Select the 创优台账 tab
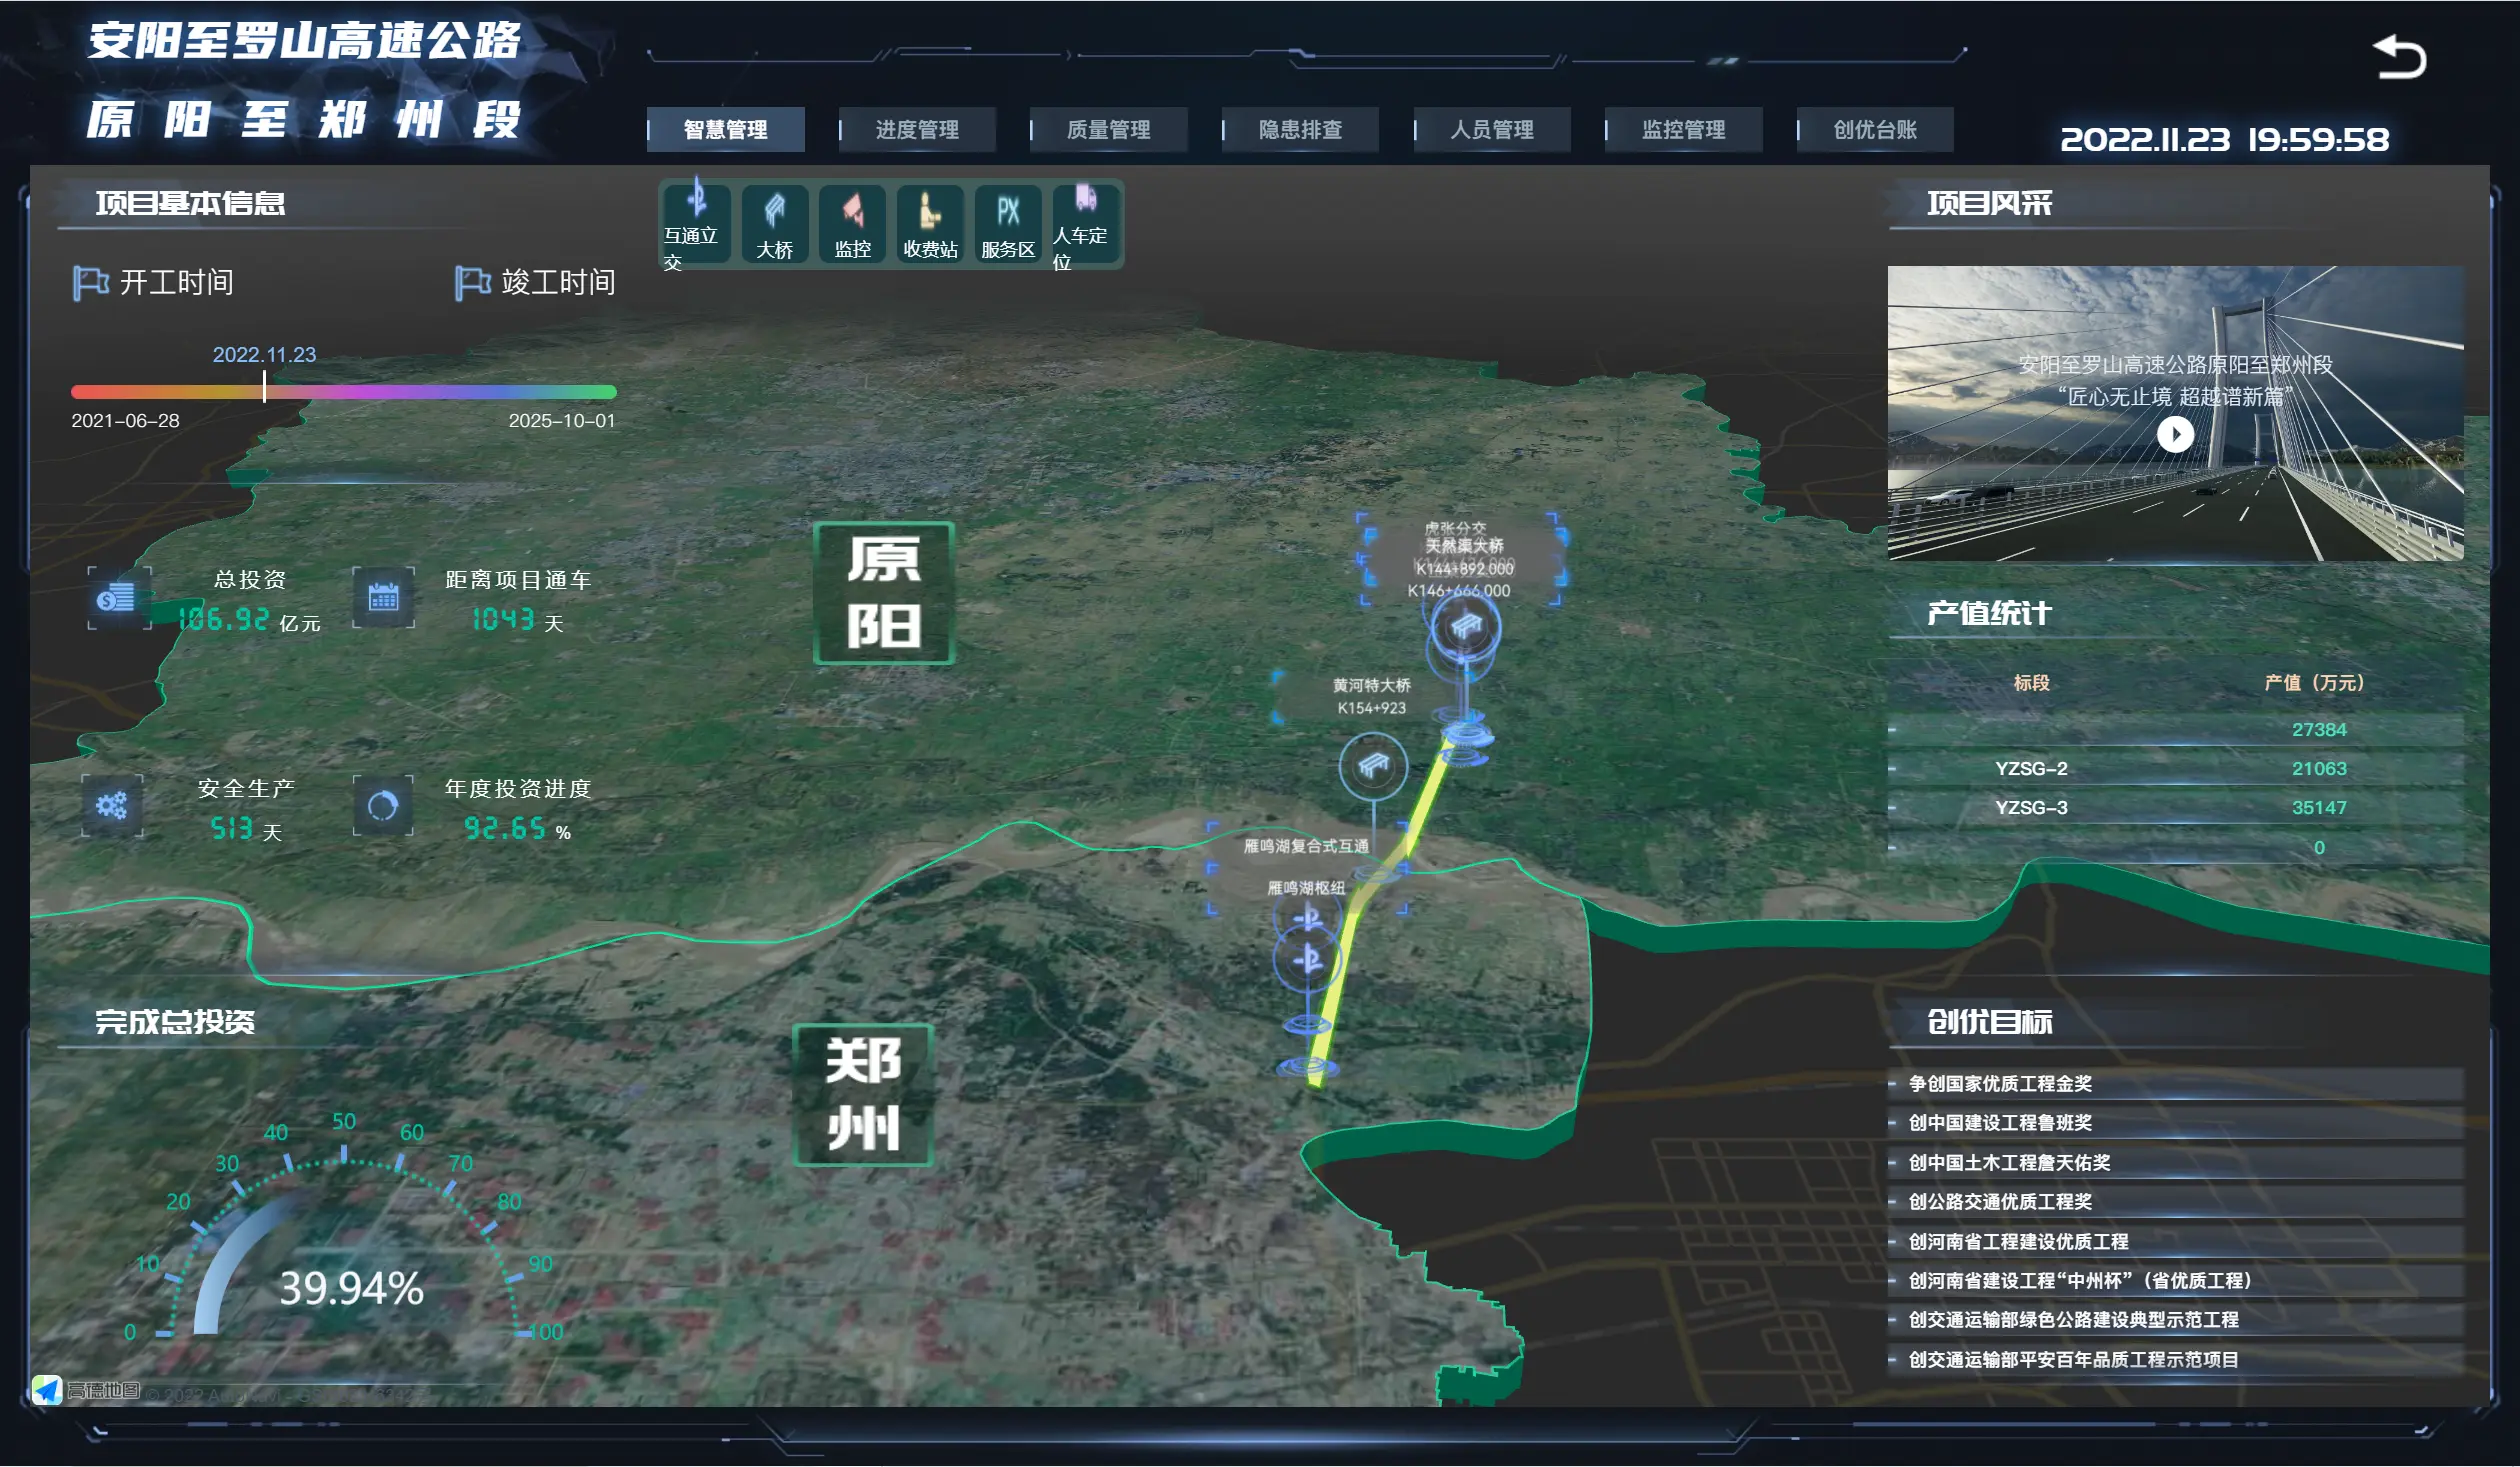The width and height of the screenshot is (2520, 1467). [1874, 130]
